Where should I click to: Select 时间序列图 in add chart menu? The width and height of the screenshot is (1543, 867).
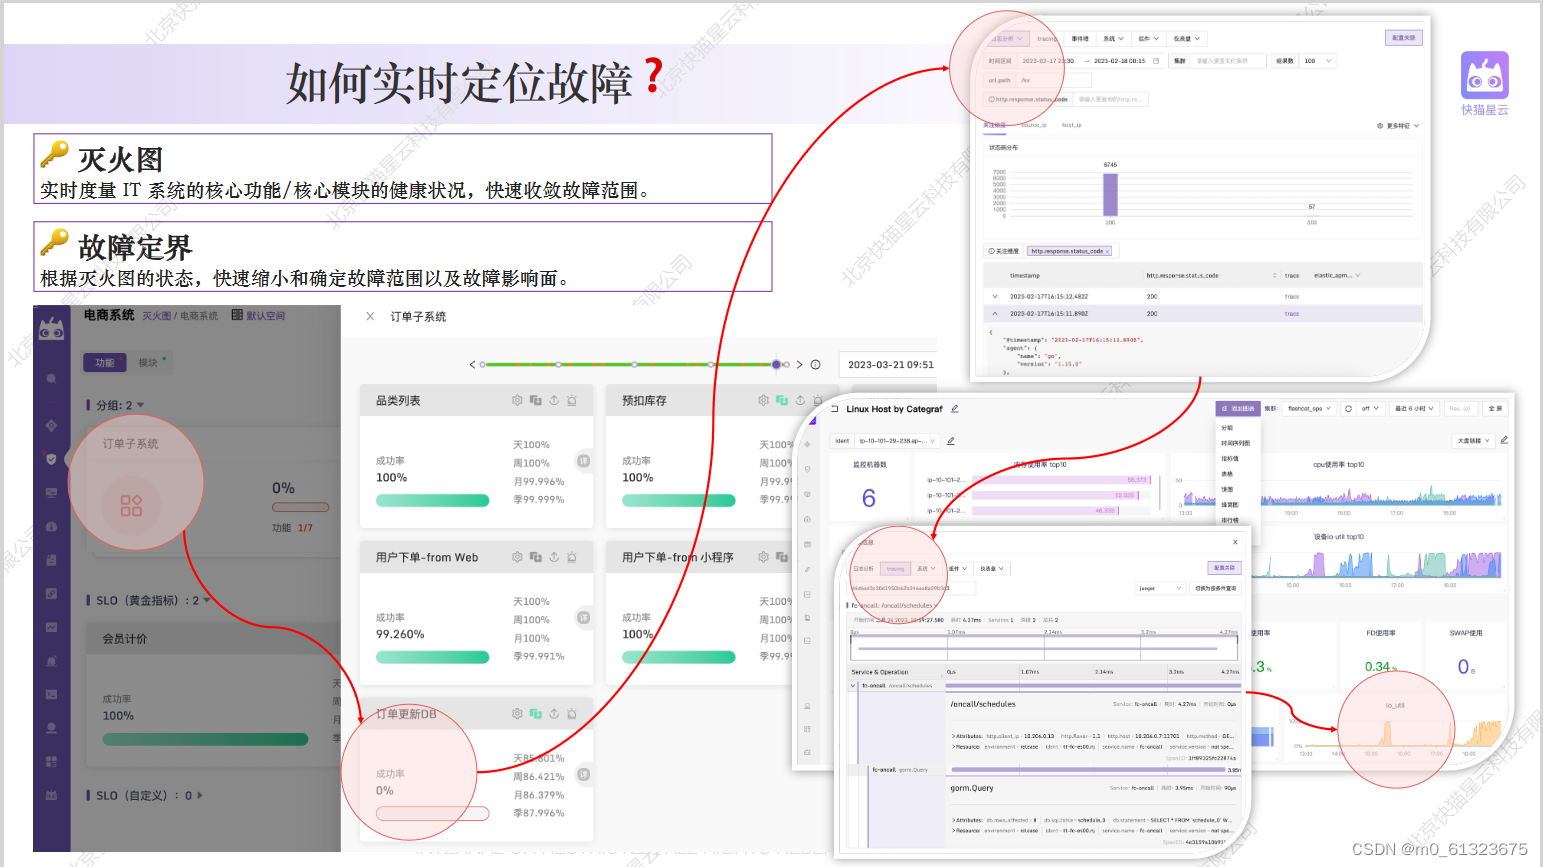pyautogui.click(x=1235, y=442)
